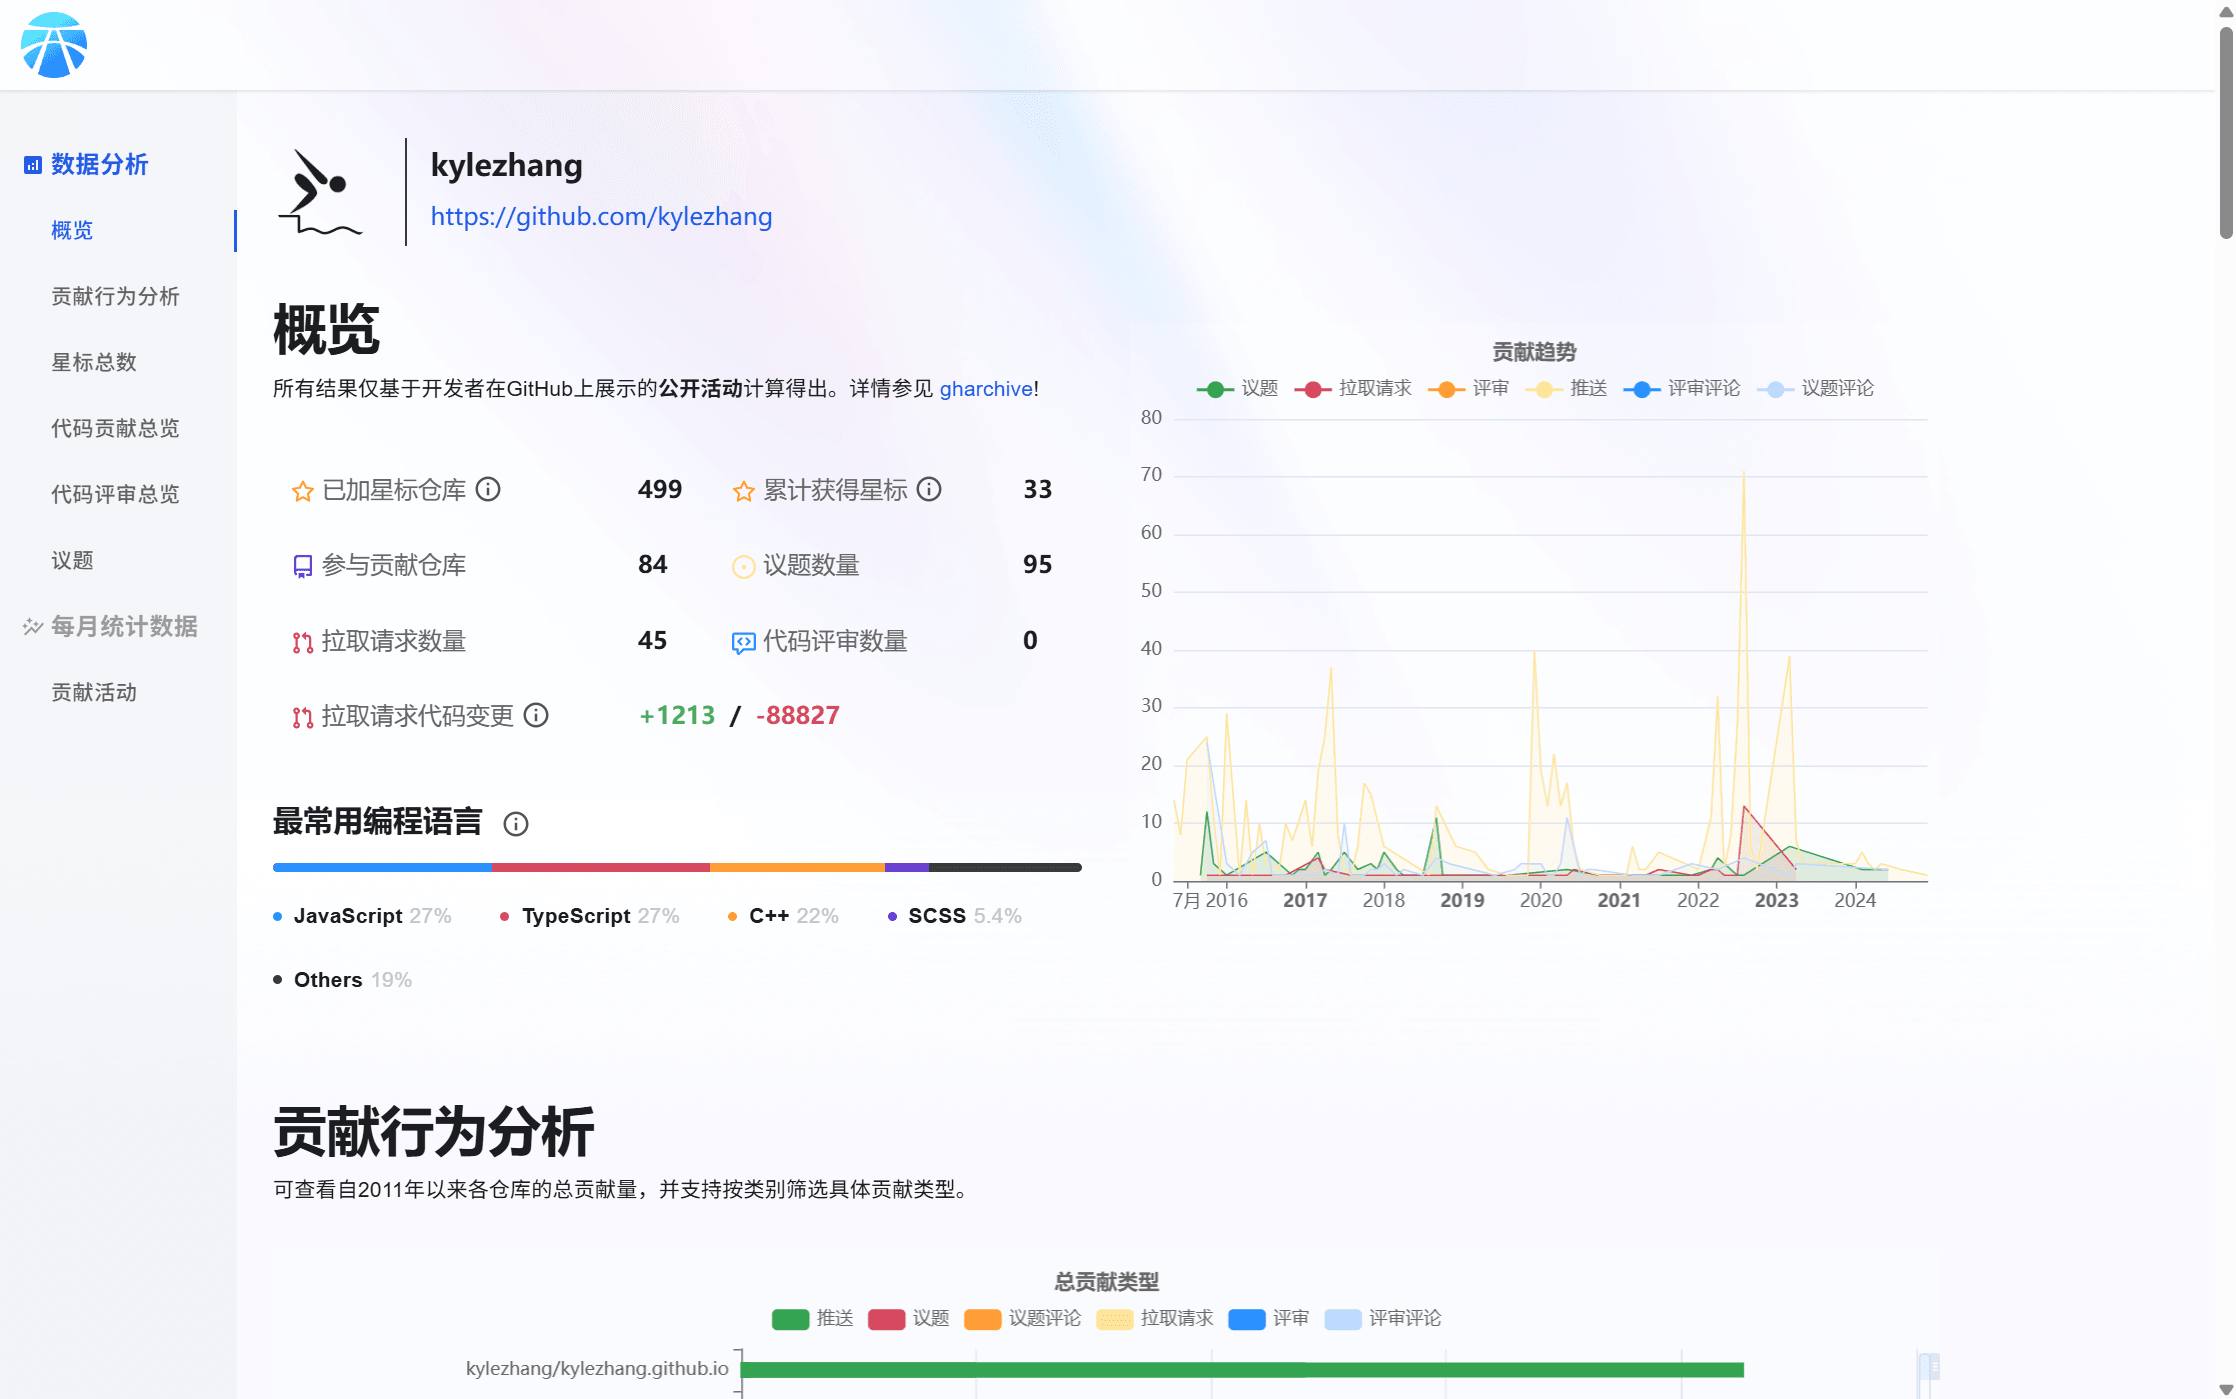Click the page vertical scrollbar thumb

(x=2226, y=133)
